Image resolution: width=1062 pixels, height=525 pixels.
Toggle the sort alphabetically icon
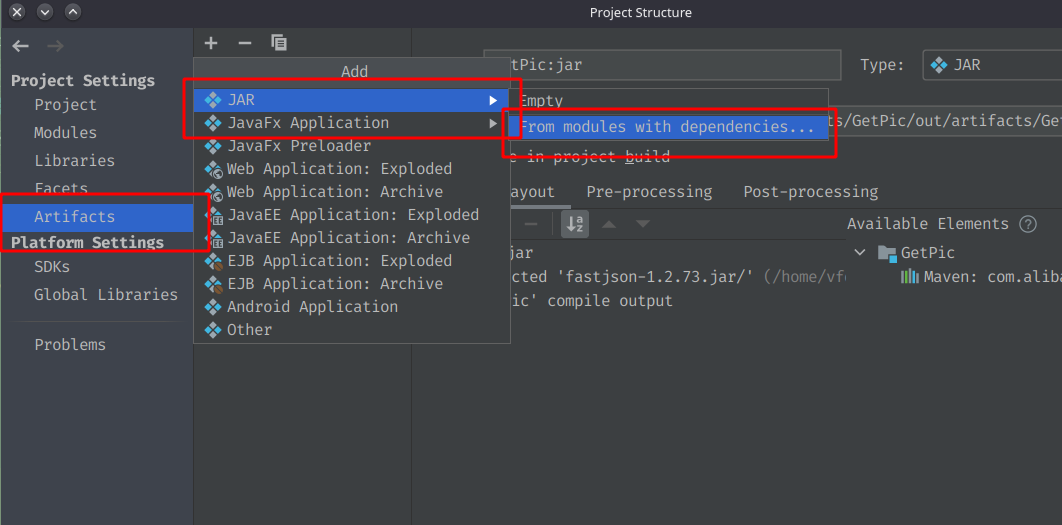[x=574, y=224]
